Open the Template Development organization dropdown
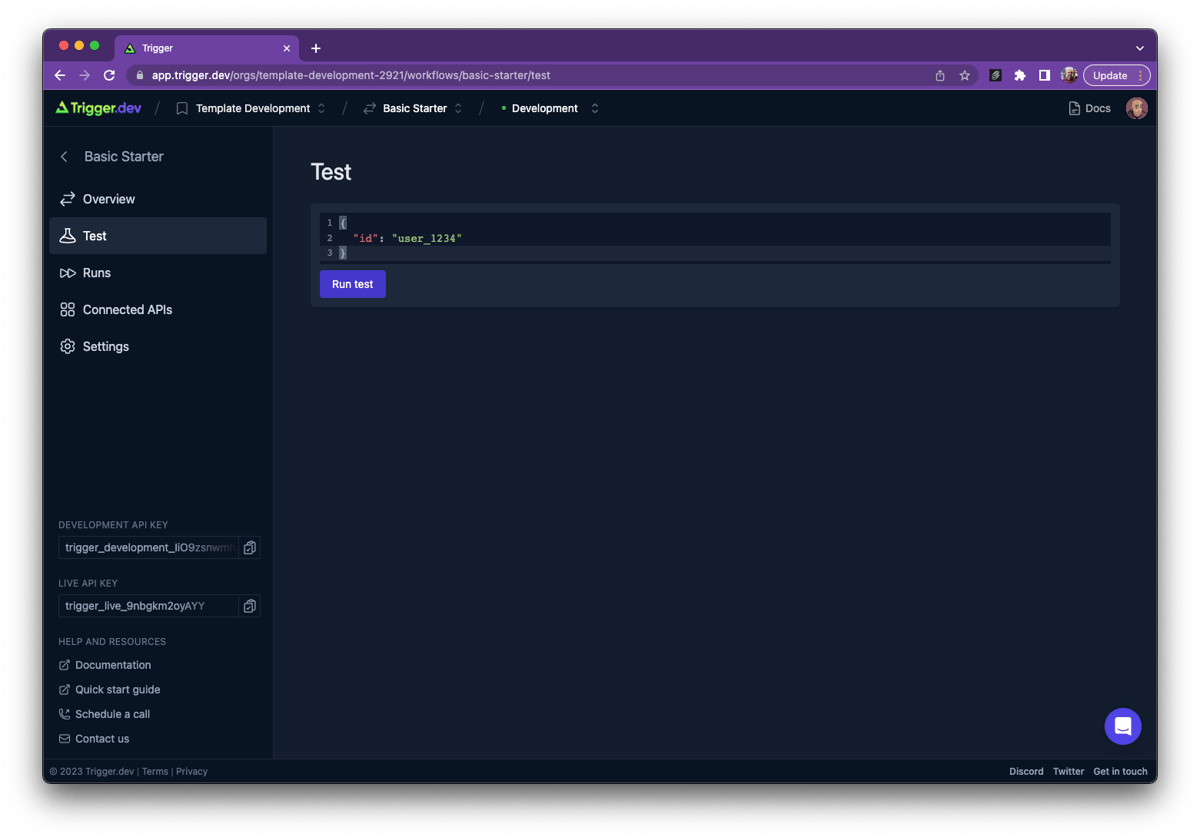The height and width of the screenshot is (840, 1200). [x=251, y=108]
